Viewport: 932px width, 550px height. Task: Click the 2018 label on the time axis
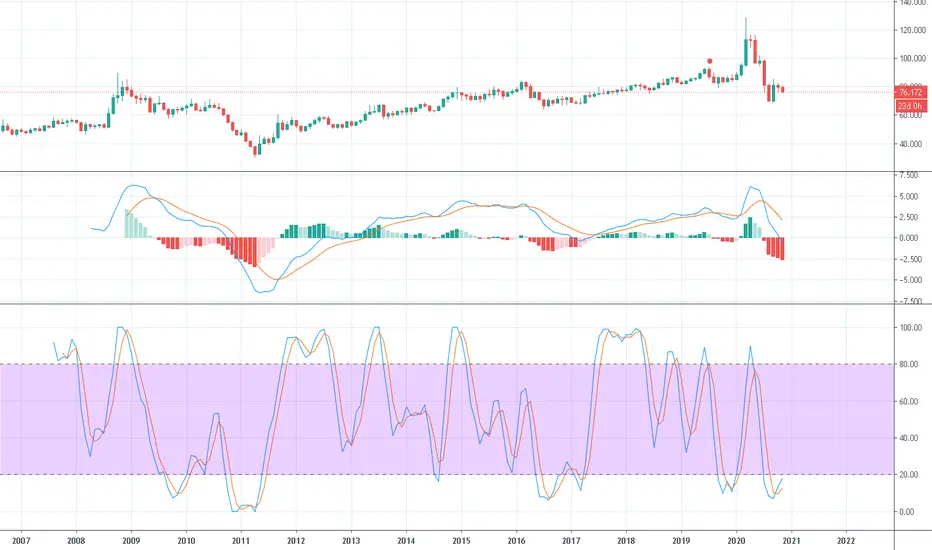coord(626,540)
